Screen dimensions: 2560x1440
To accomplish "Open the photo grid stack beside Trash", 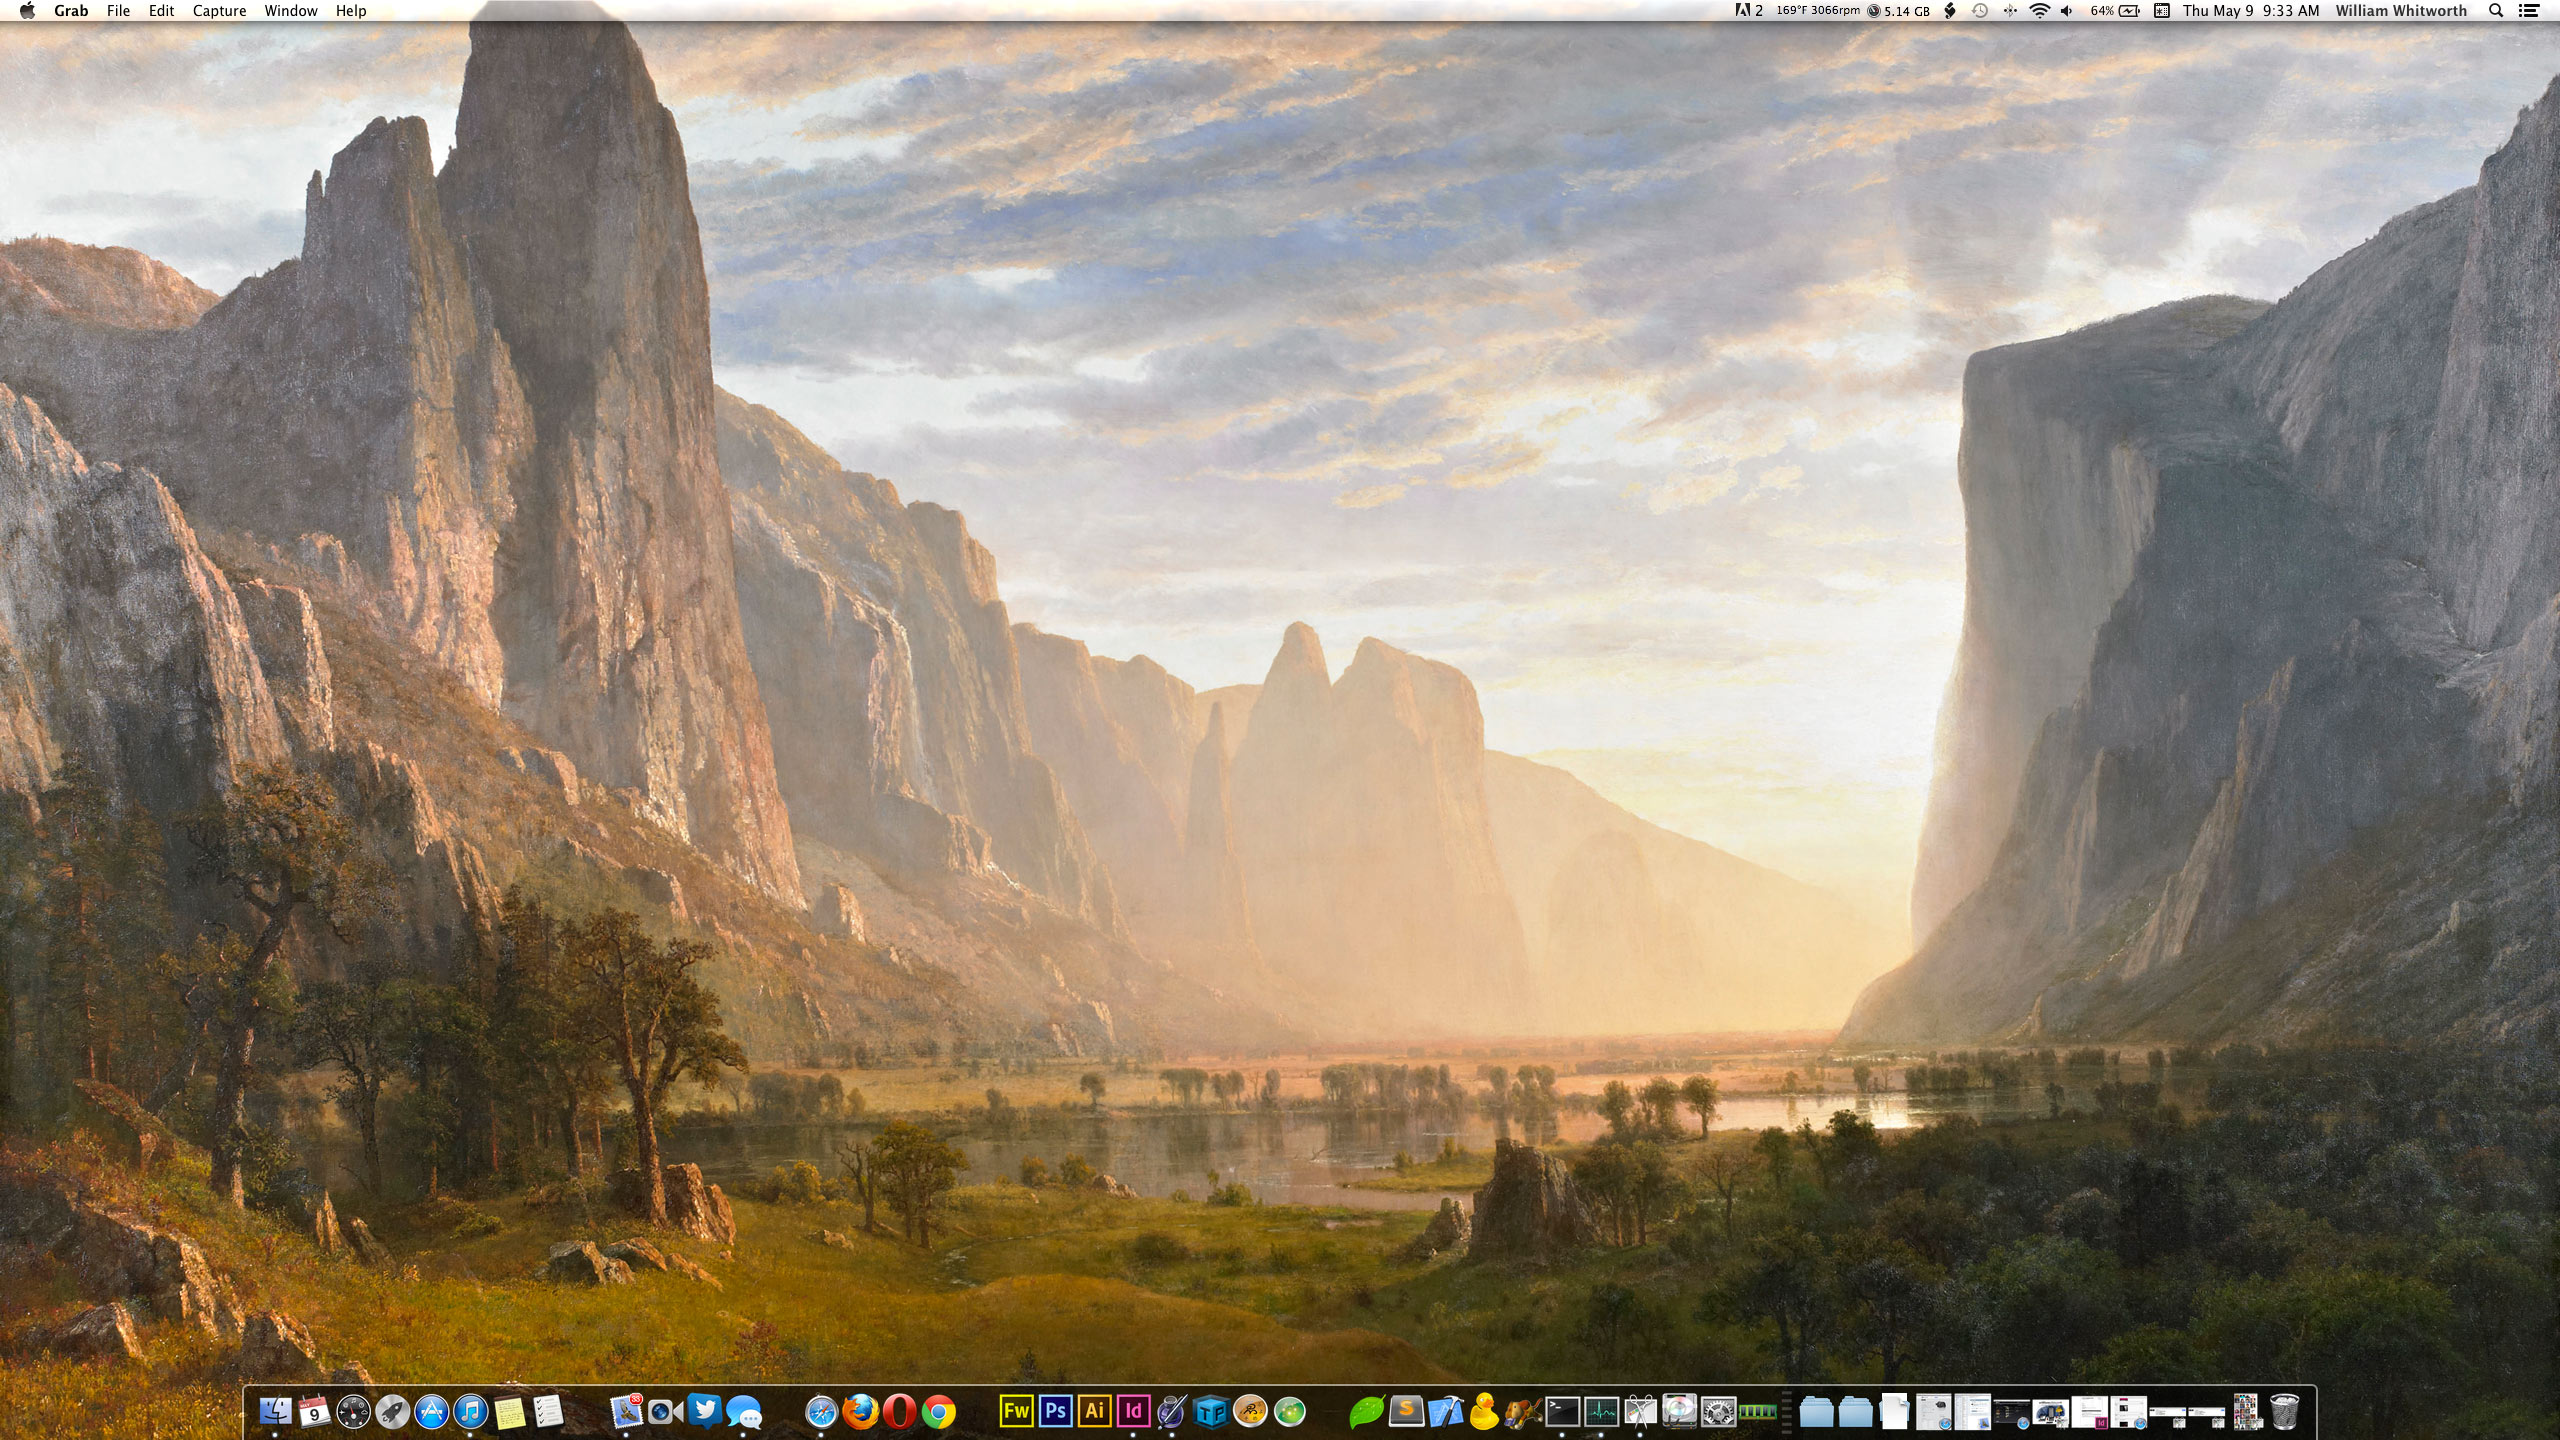I will 2246,1411.
